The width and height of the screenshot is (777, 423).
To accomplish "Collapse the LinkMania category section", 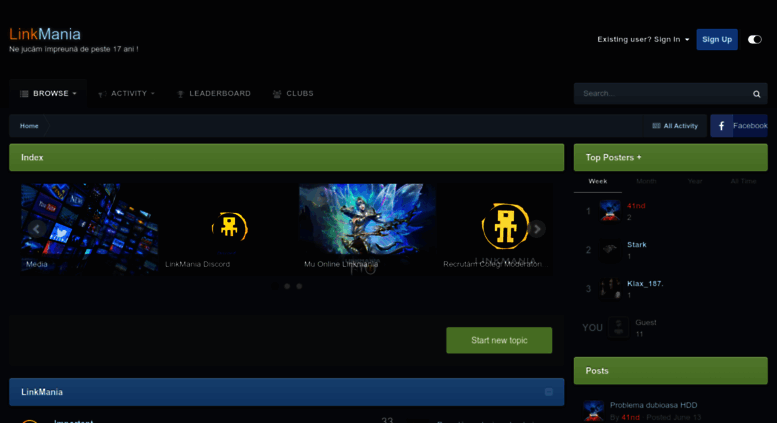I will click(549, 392).
